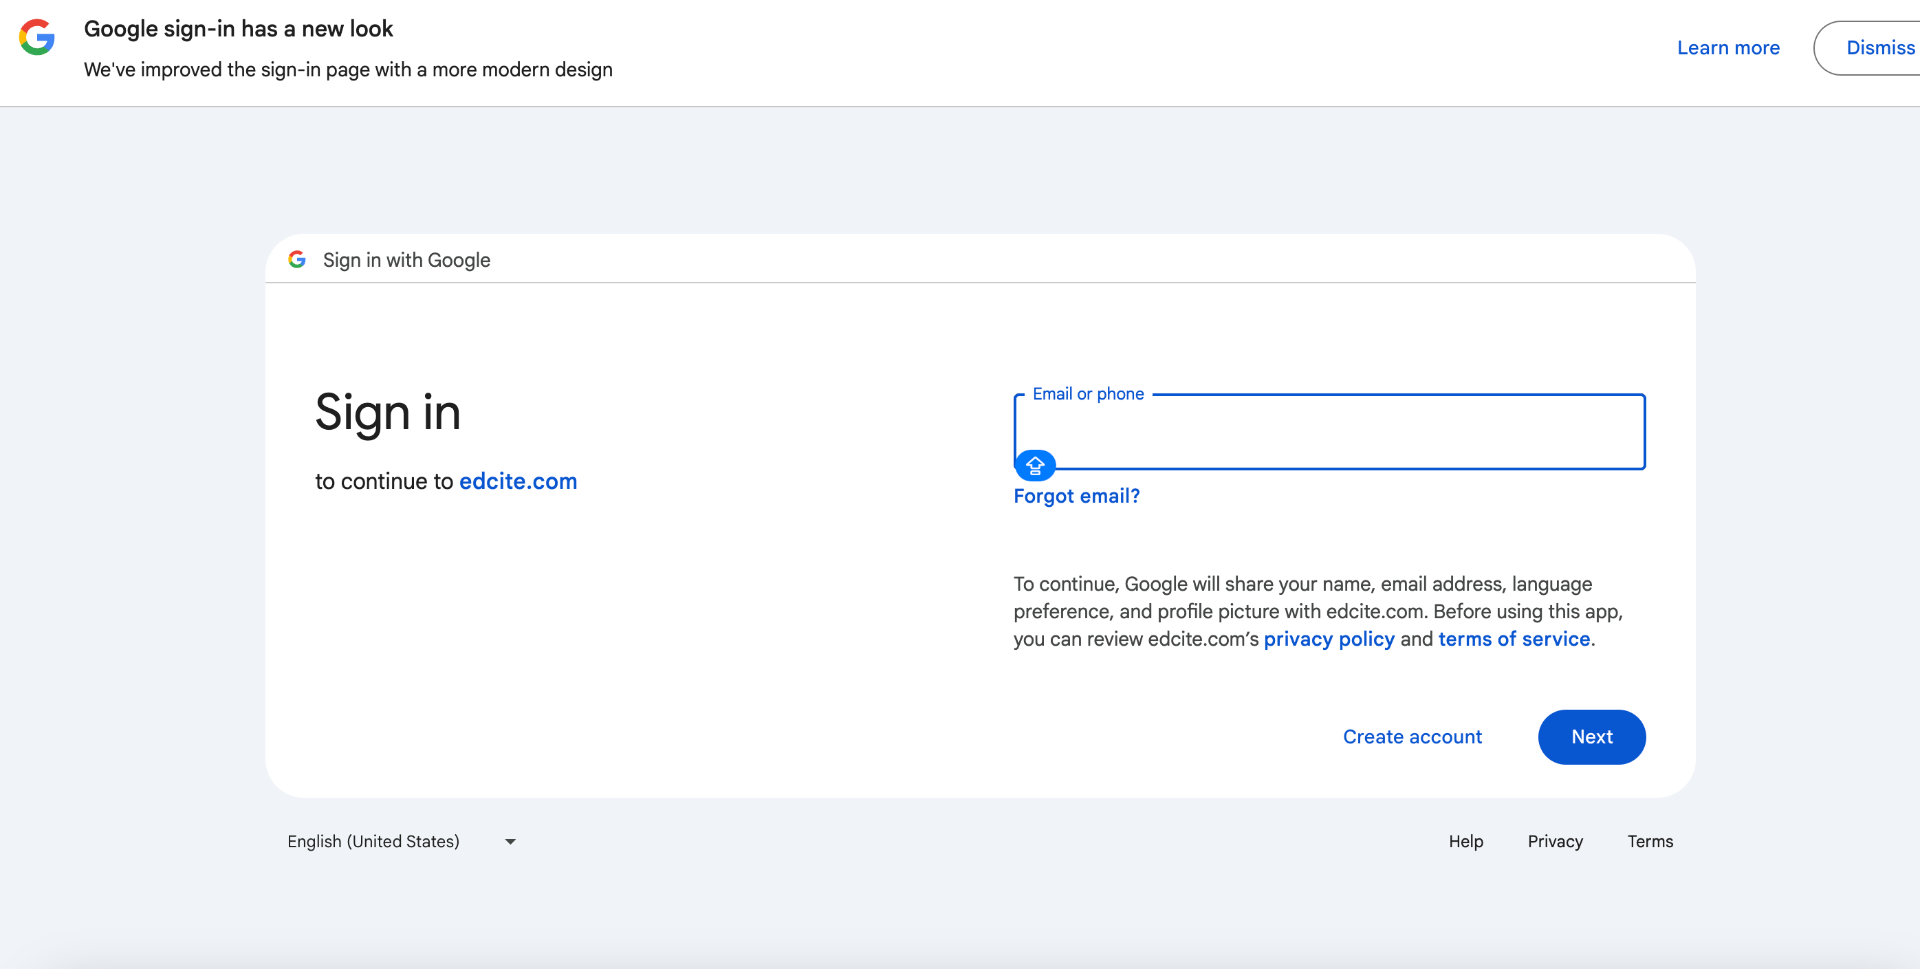Viewport: 1920px width, 969px height.
Task: Click the Forgot email? link
Action: point(1076,496)
